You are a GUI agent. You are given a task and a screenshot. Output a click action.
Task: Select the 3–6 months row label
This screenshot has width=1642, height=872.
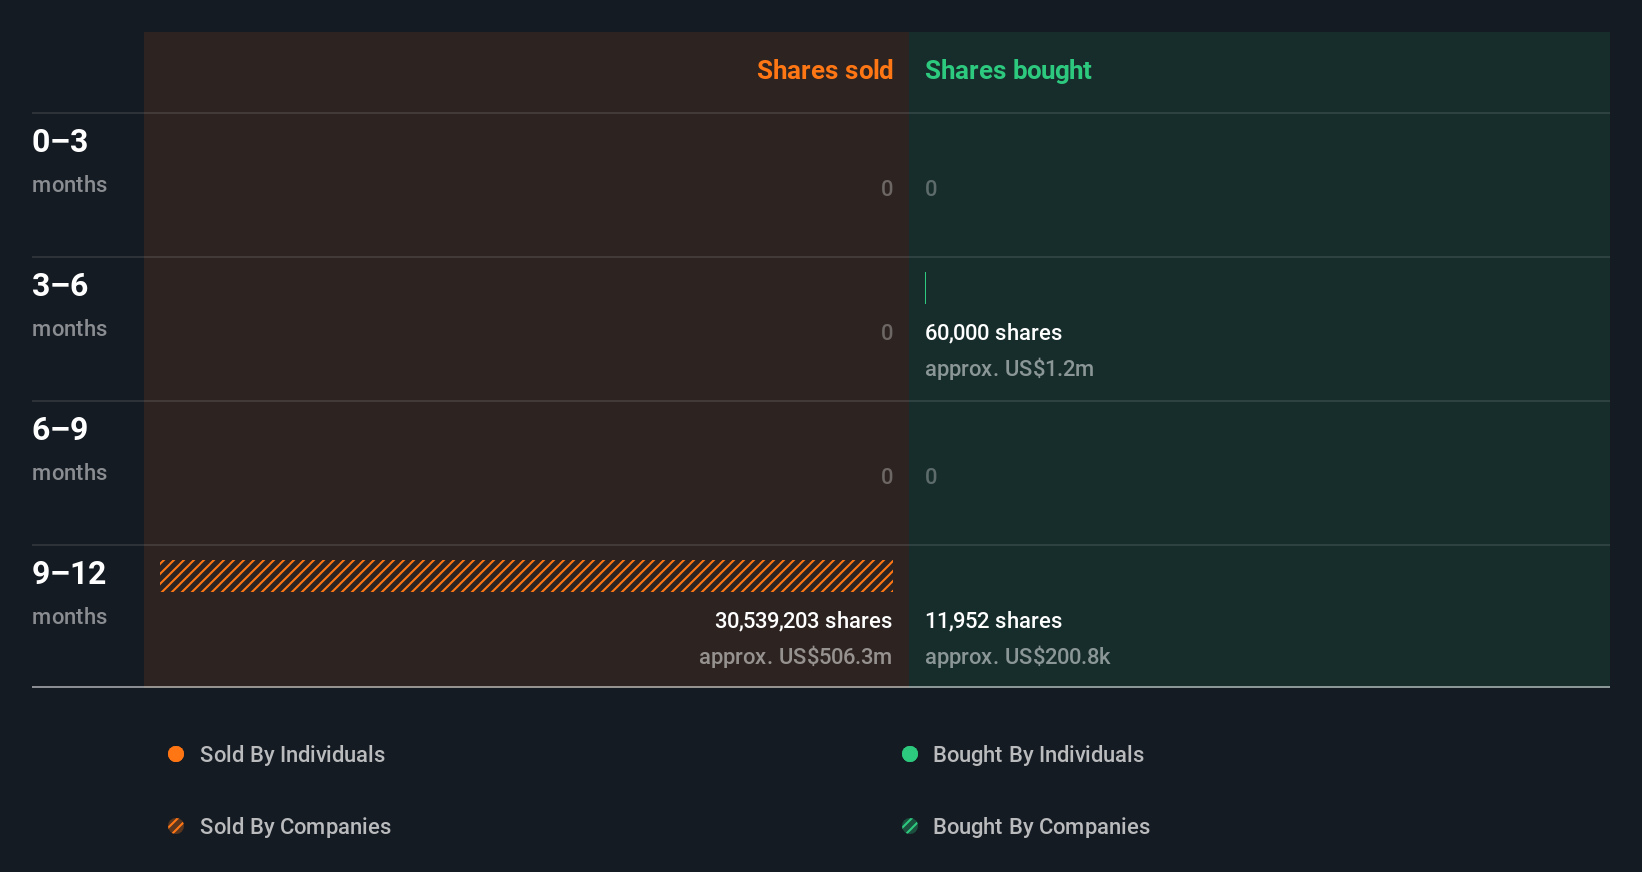pyautogui.click(x=69, y=304)
